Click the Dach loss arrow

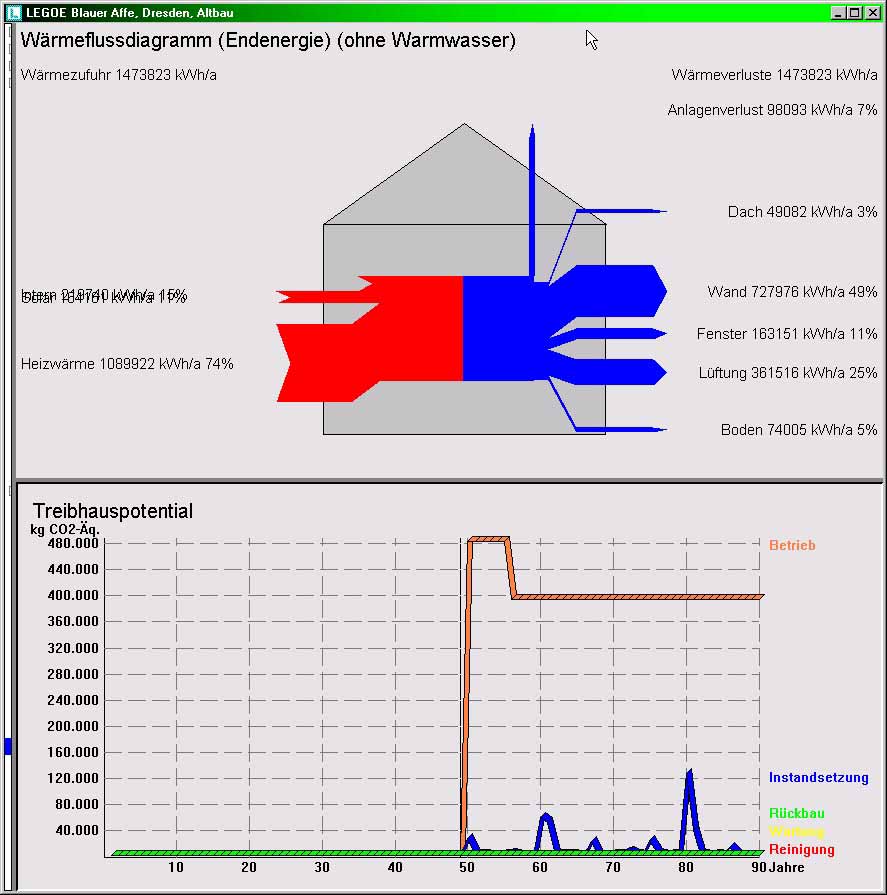pos(620,211)
